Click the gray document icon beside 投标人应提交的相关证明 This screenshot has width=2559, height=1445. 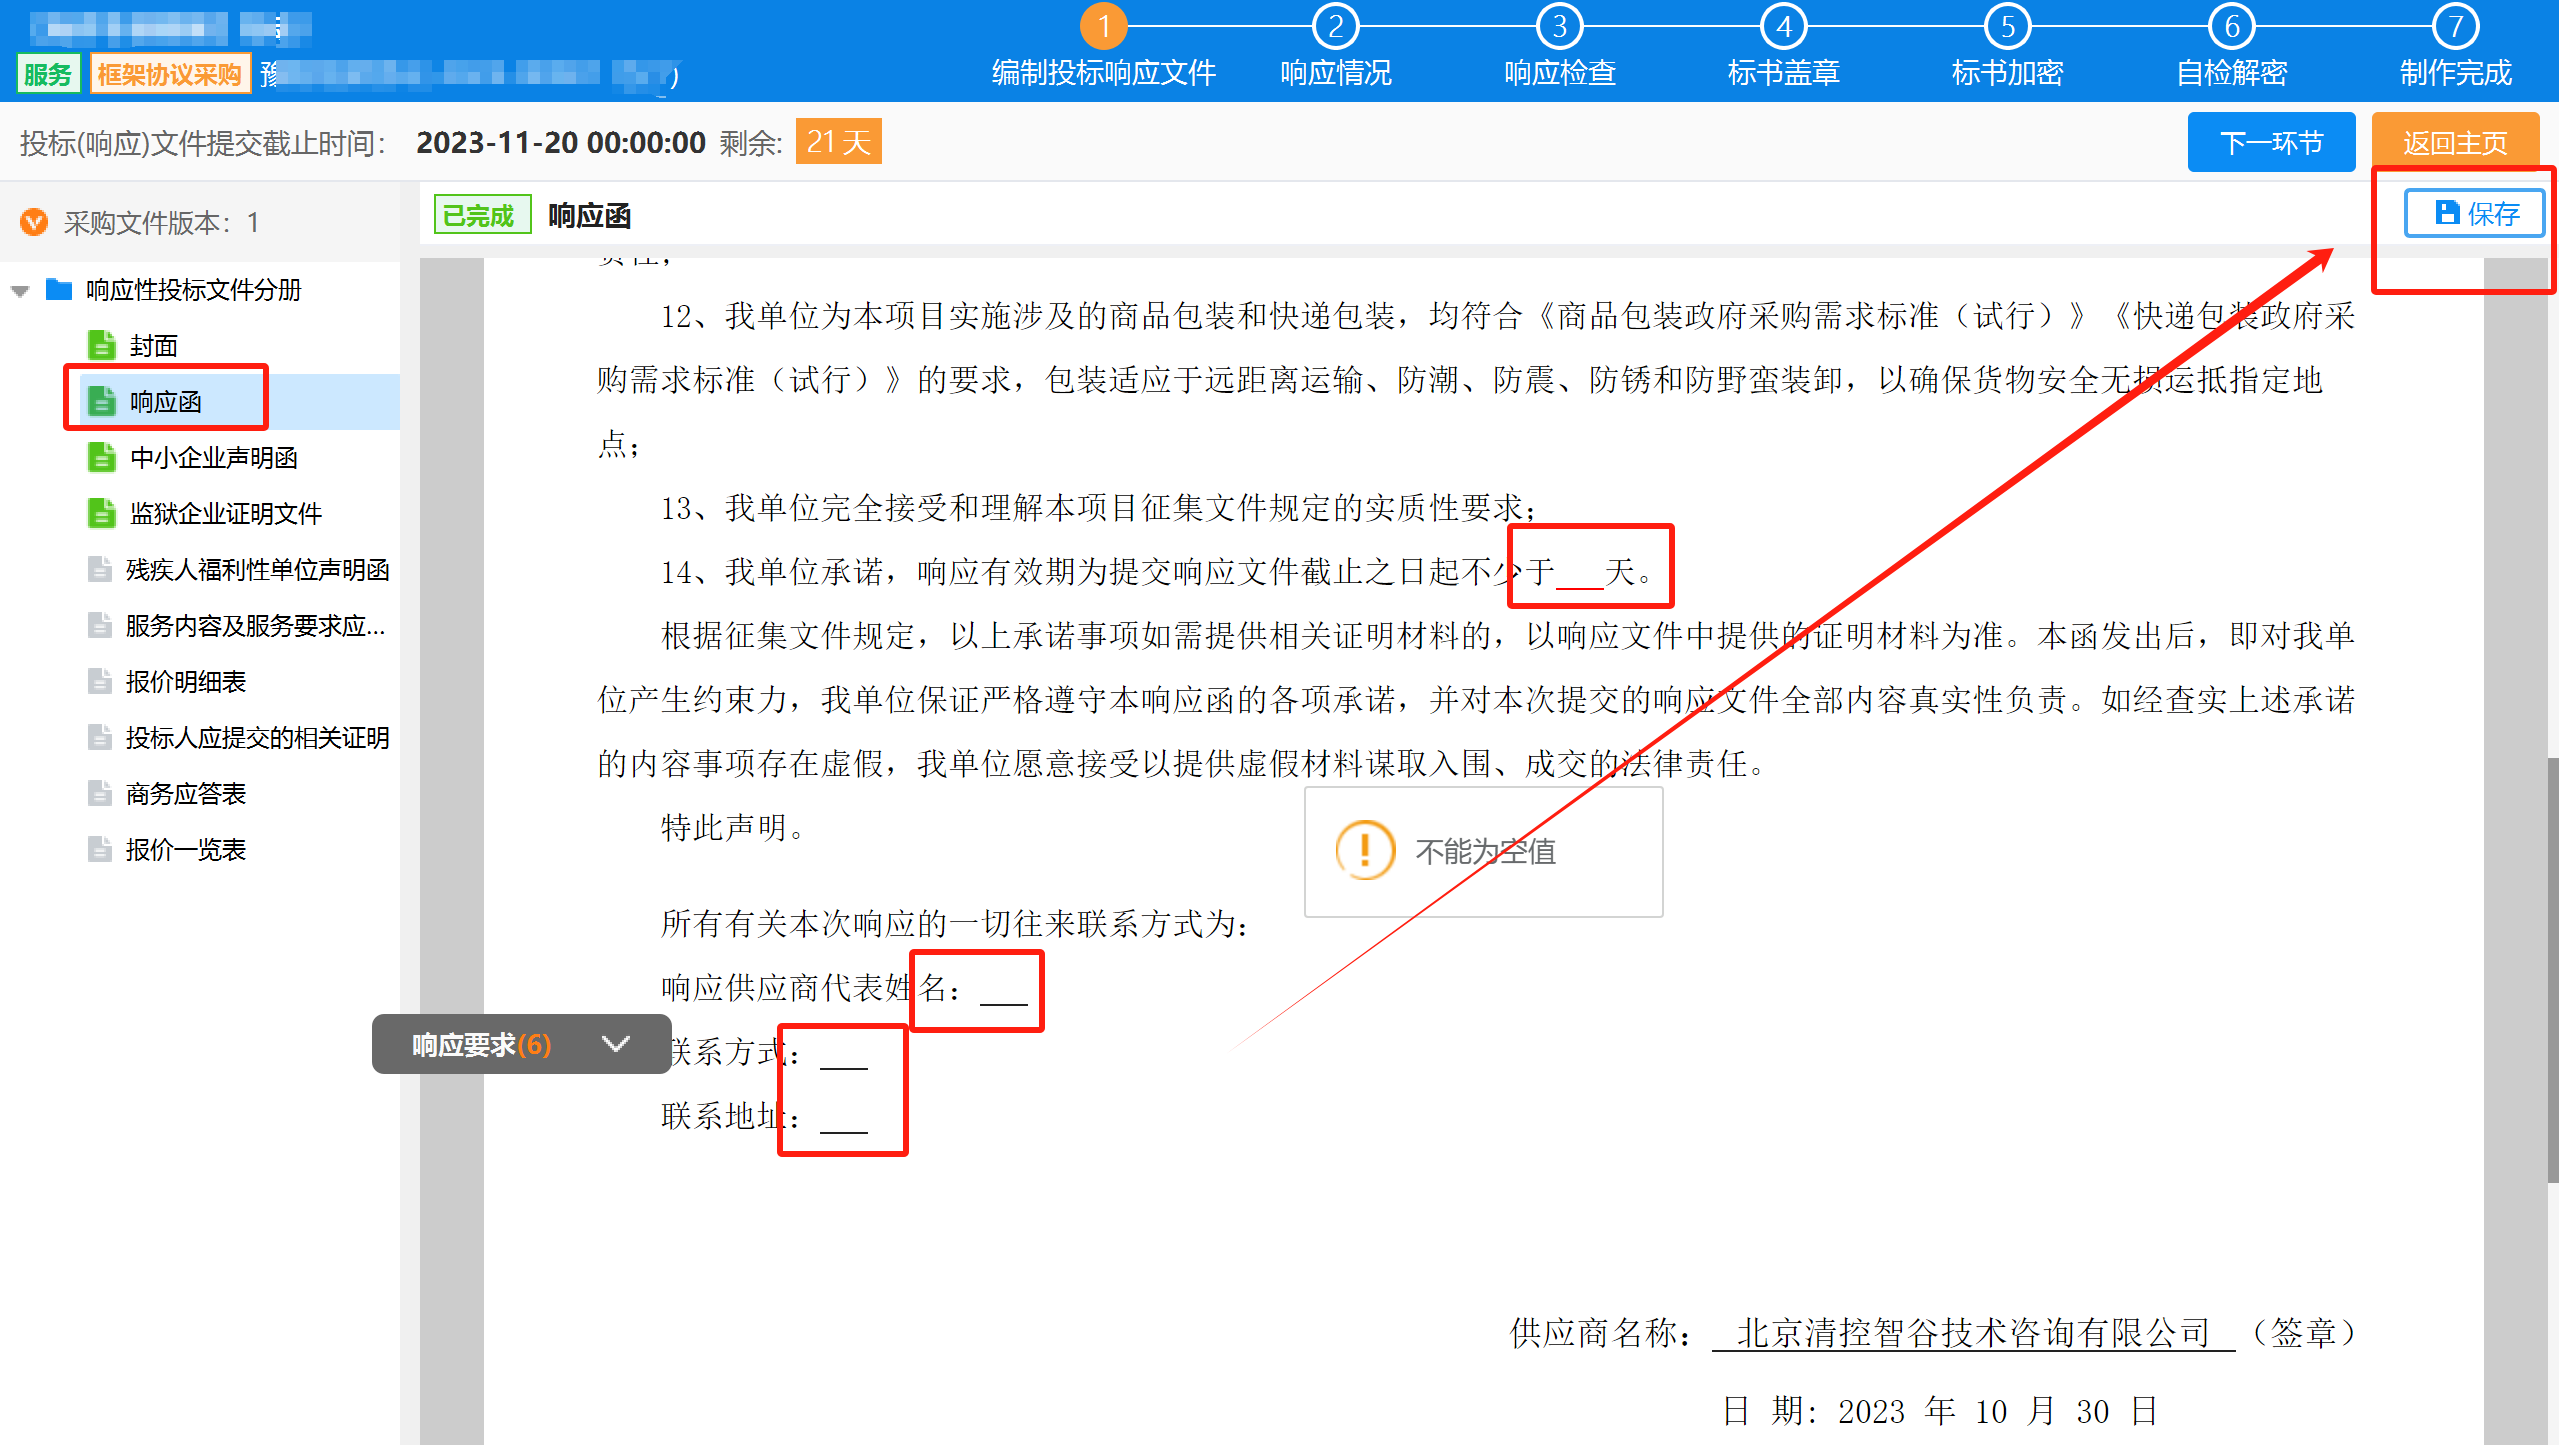[100, 737]
